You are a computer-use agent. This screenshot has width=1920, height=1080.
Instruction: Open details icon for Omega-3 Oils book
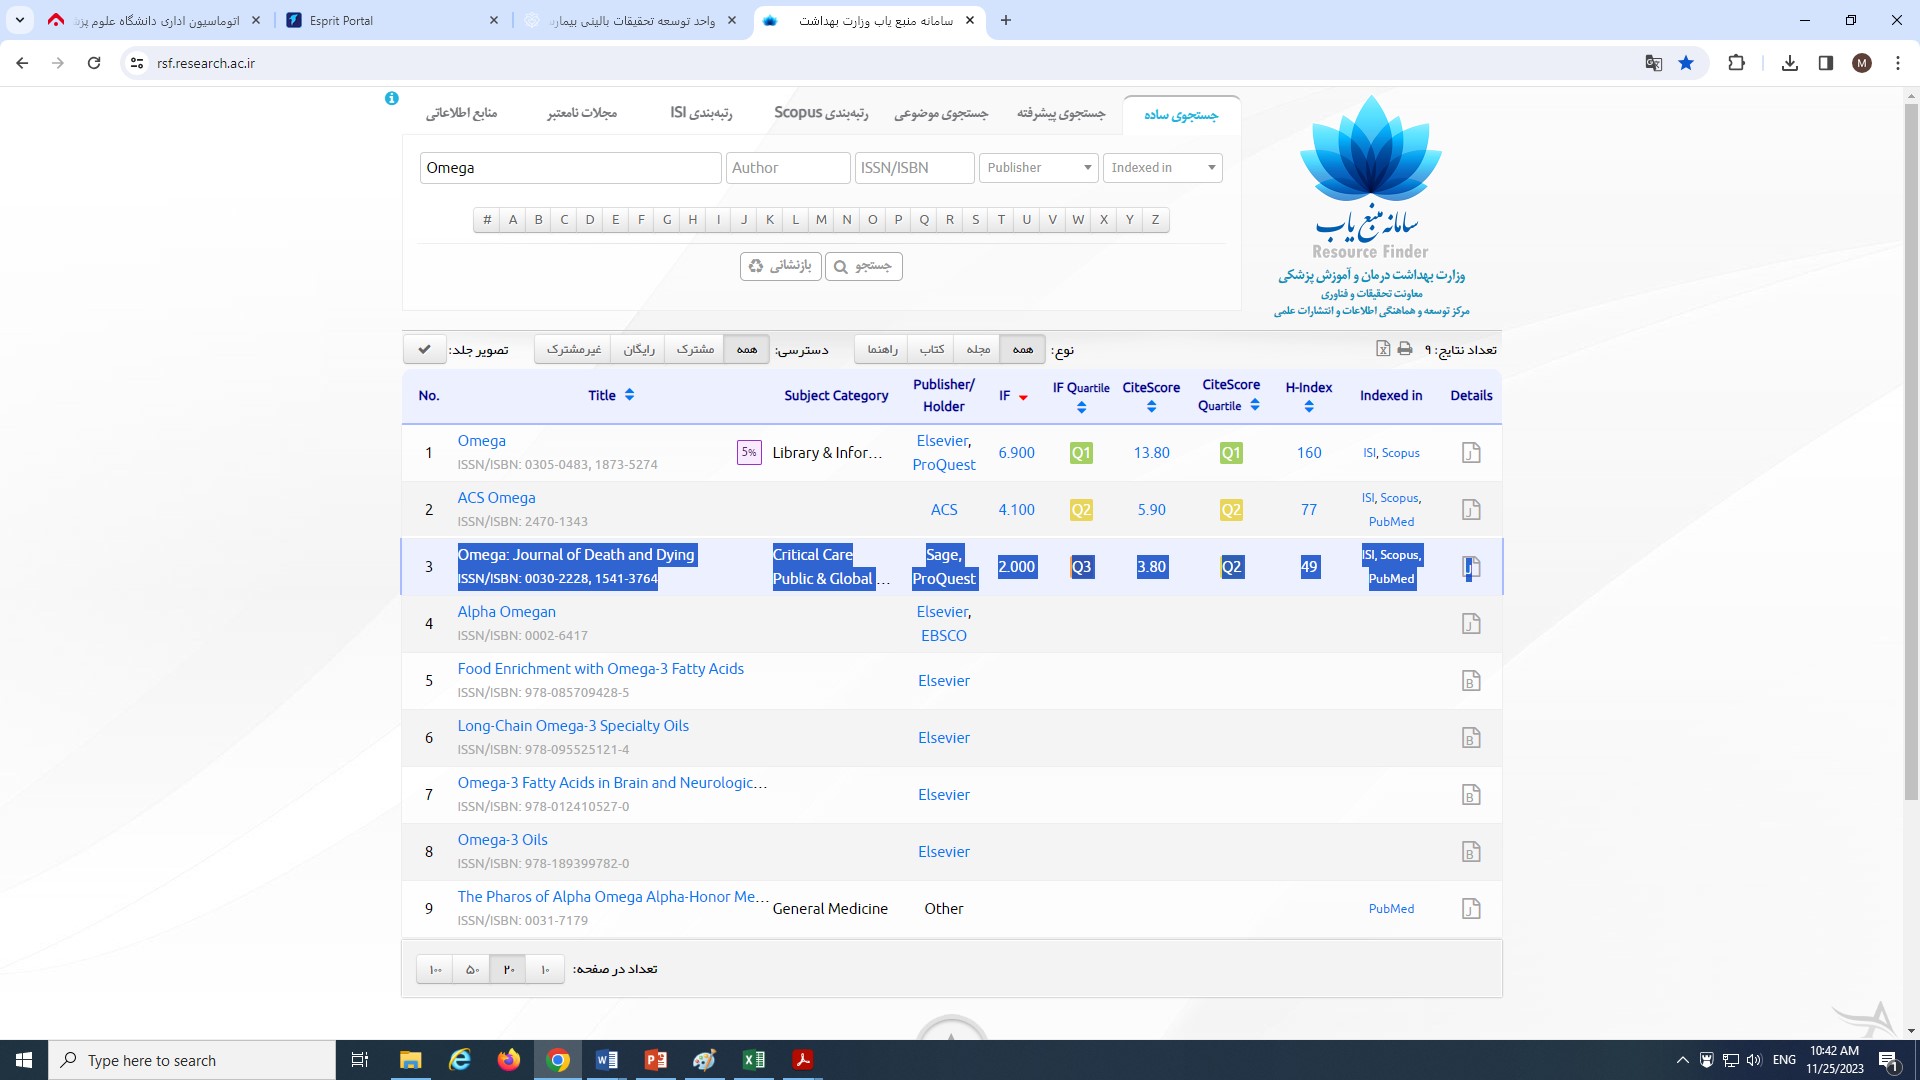tap(1470, 852)
